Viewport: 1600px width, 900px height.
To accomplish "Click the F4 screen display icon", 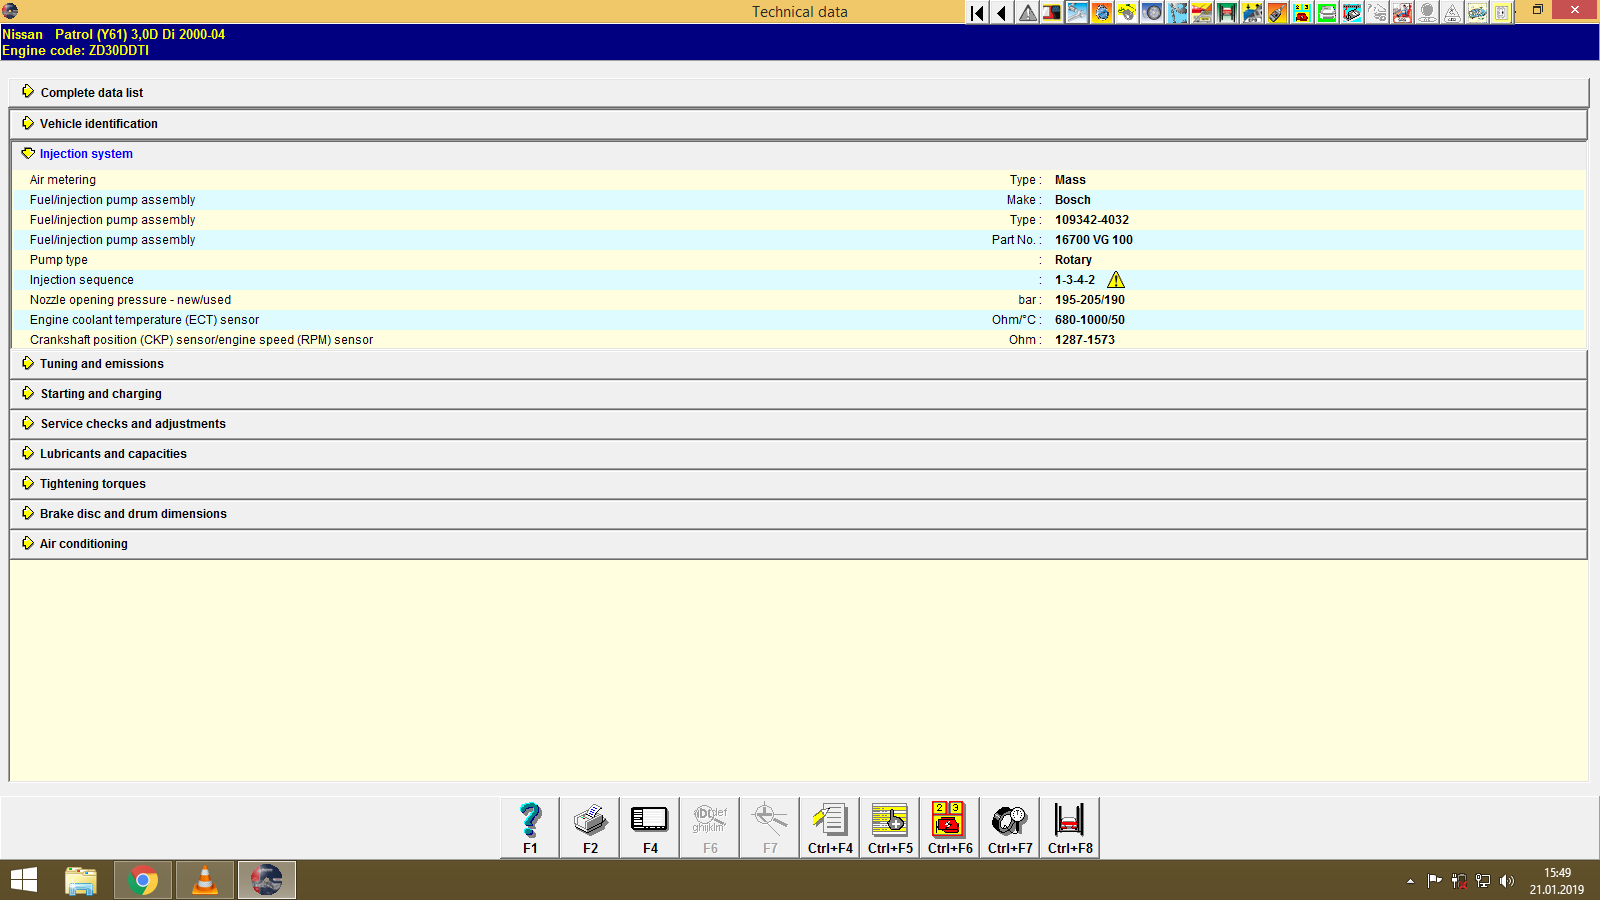I will coord(649,820).
